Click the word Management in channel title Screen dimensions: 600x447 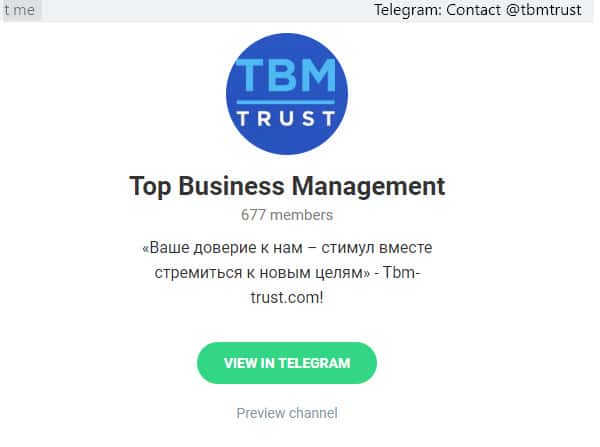click(368, 186)
